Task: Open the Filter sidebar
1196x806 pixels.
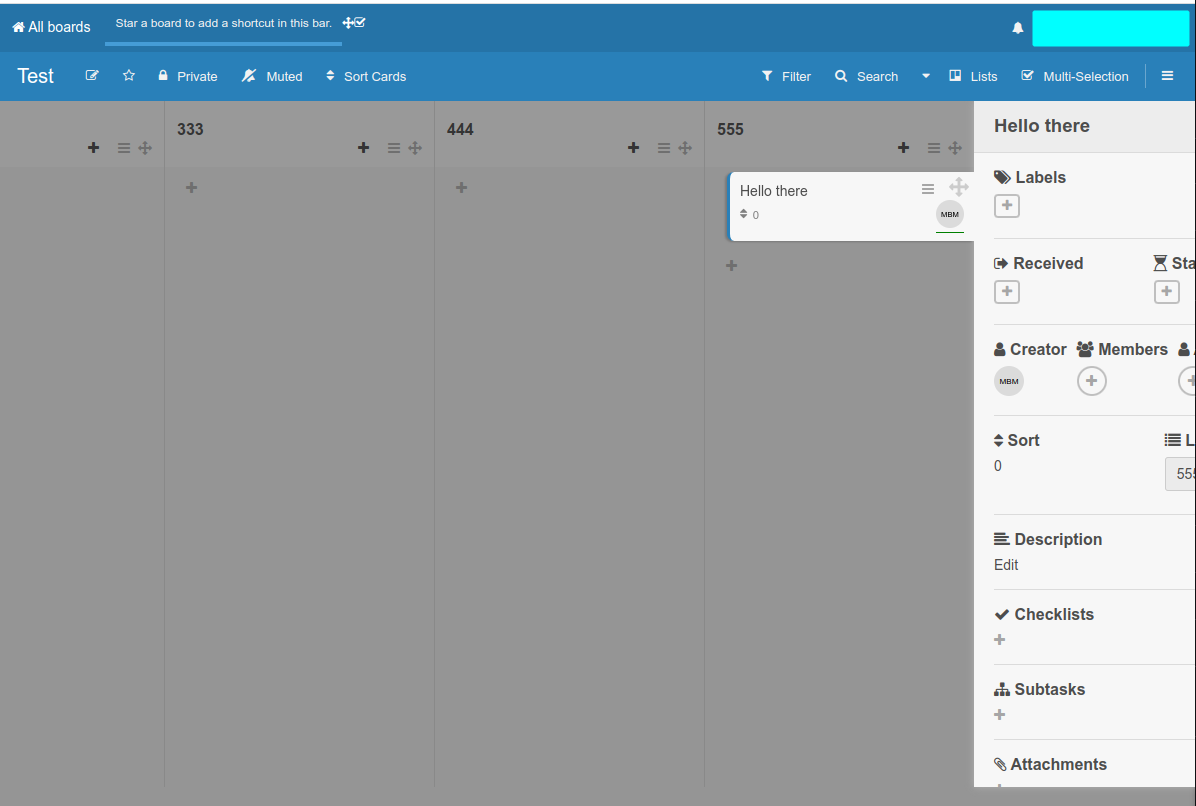Action: point(786,76)
